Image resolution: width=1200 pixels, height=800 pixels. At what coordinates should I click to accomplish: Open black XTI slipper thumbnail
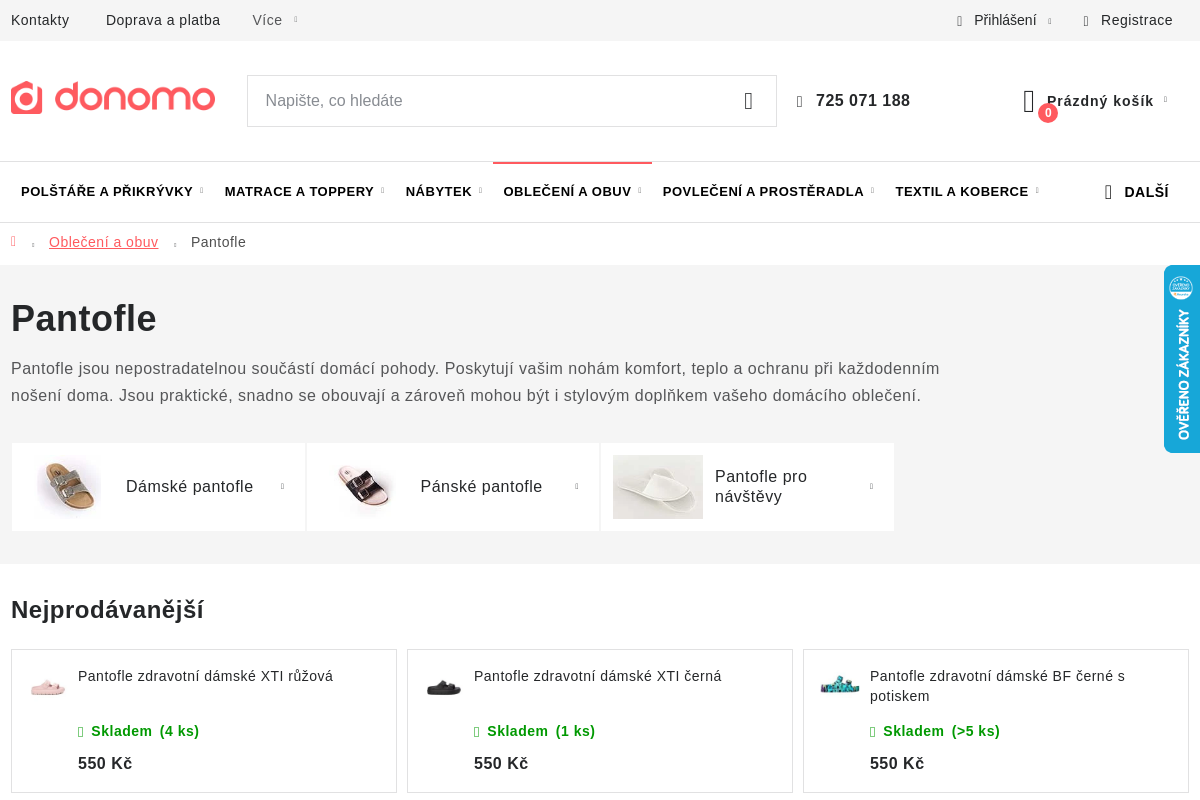[x=444, y=687]
